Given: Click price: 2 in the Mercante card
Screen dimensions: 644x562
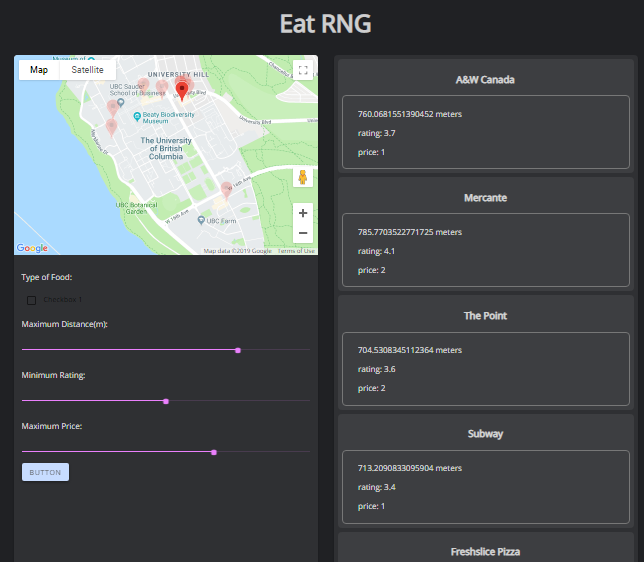Looking at the screenshot, I should pos(371,270).
